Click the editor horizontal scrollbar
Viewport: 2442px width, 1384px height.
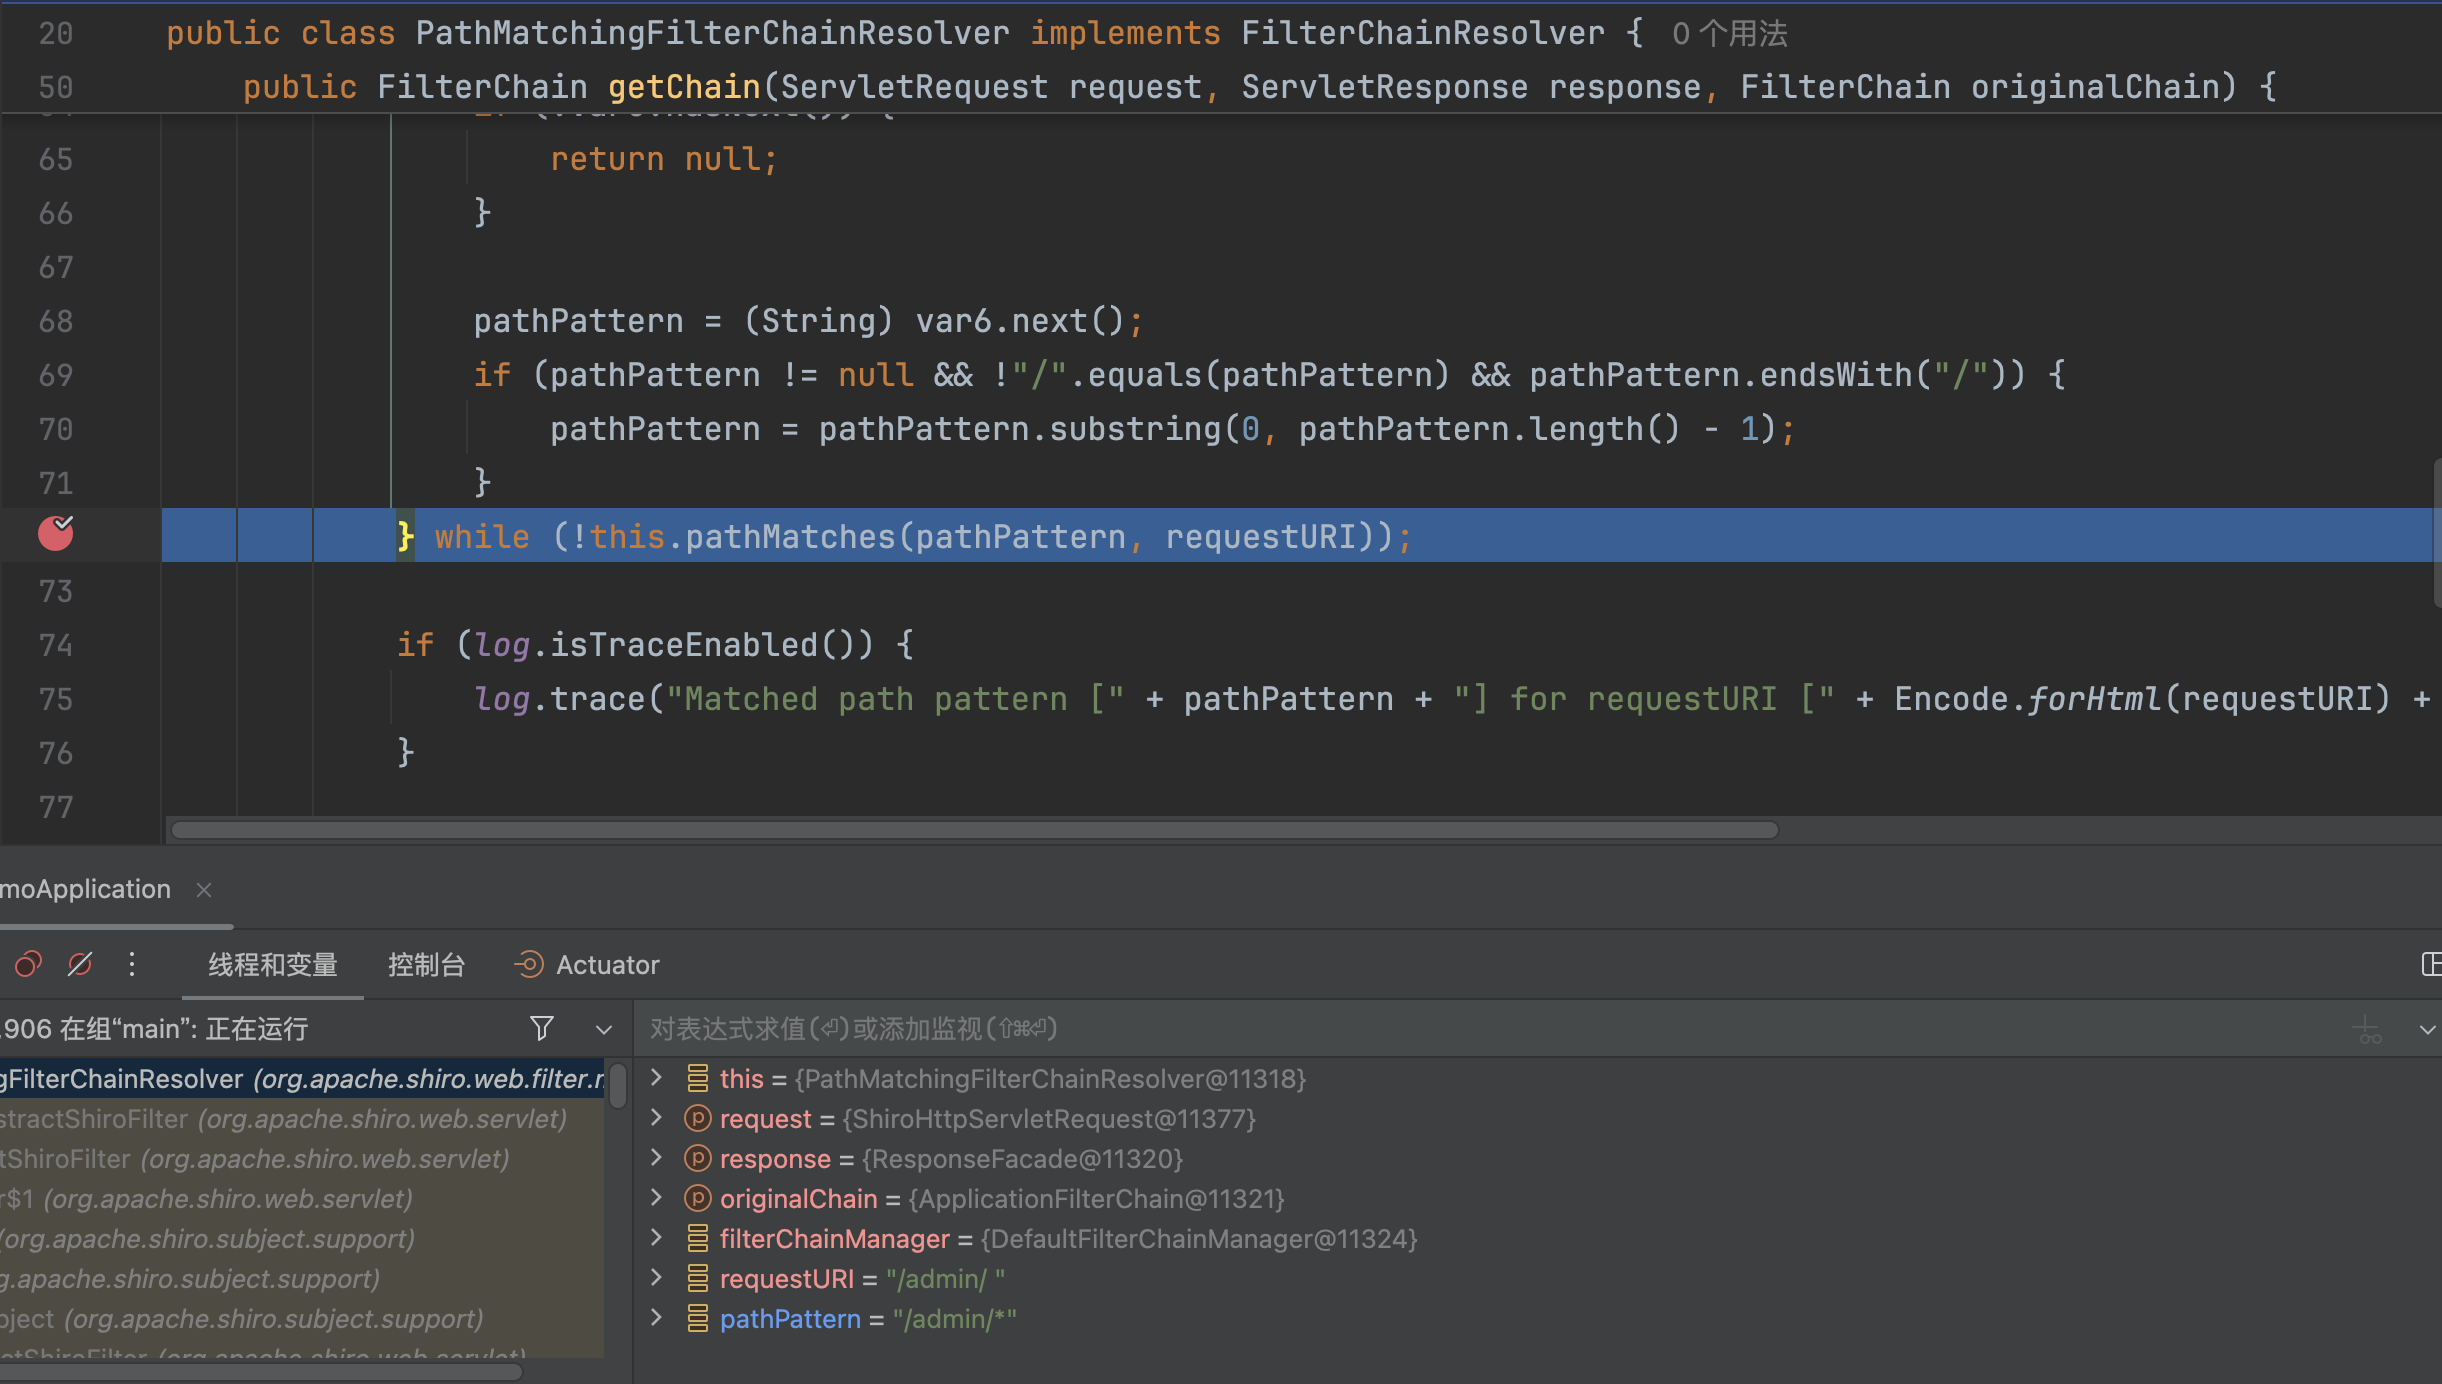974,830
